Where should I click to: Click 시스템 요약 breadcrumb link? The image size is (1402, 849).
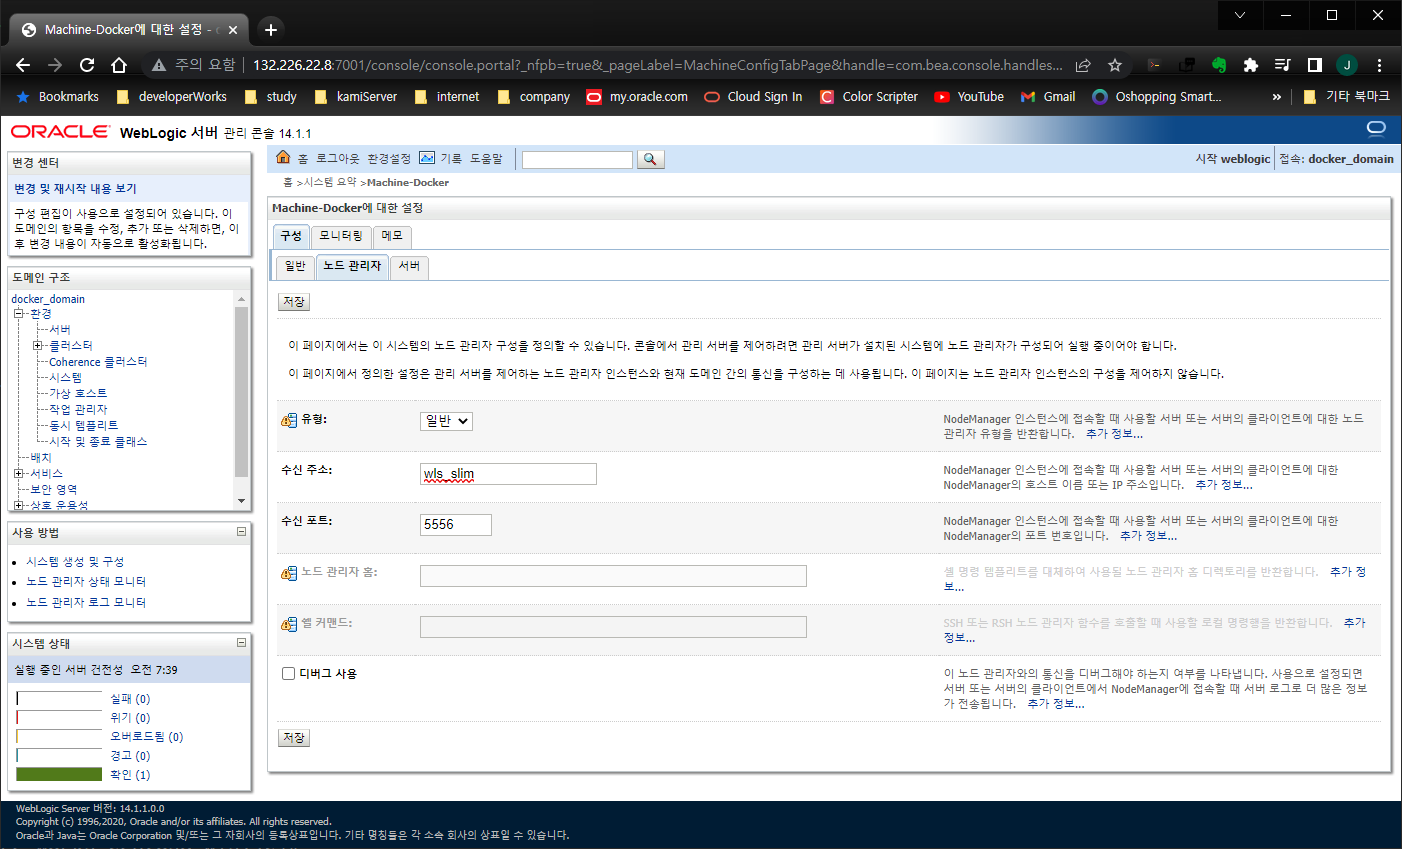pyautogui.click(x=330, y=183)
